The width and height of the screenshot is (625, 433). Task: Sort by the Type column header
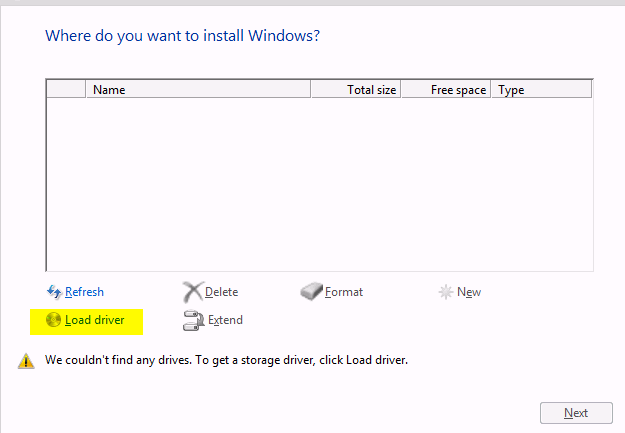coord(542,89)
